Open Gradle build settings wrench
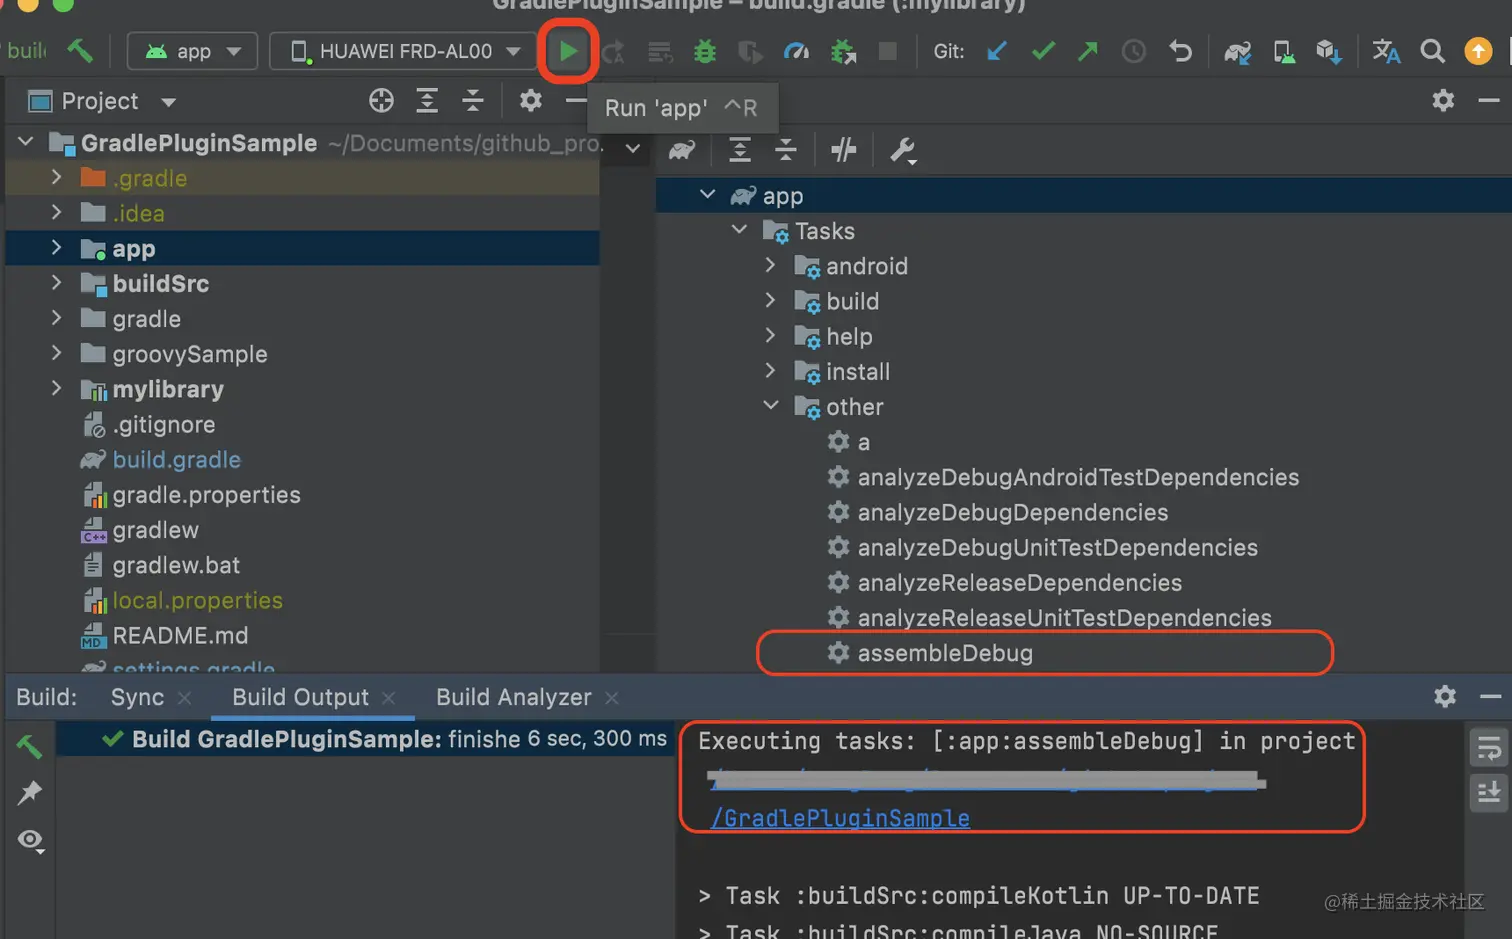The width and height of the screenshot is (1512, 939). [x=902, y=150]
